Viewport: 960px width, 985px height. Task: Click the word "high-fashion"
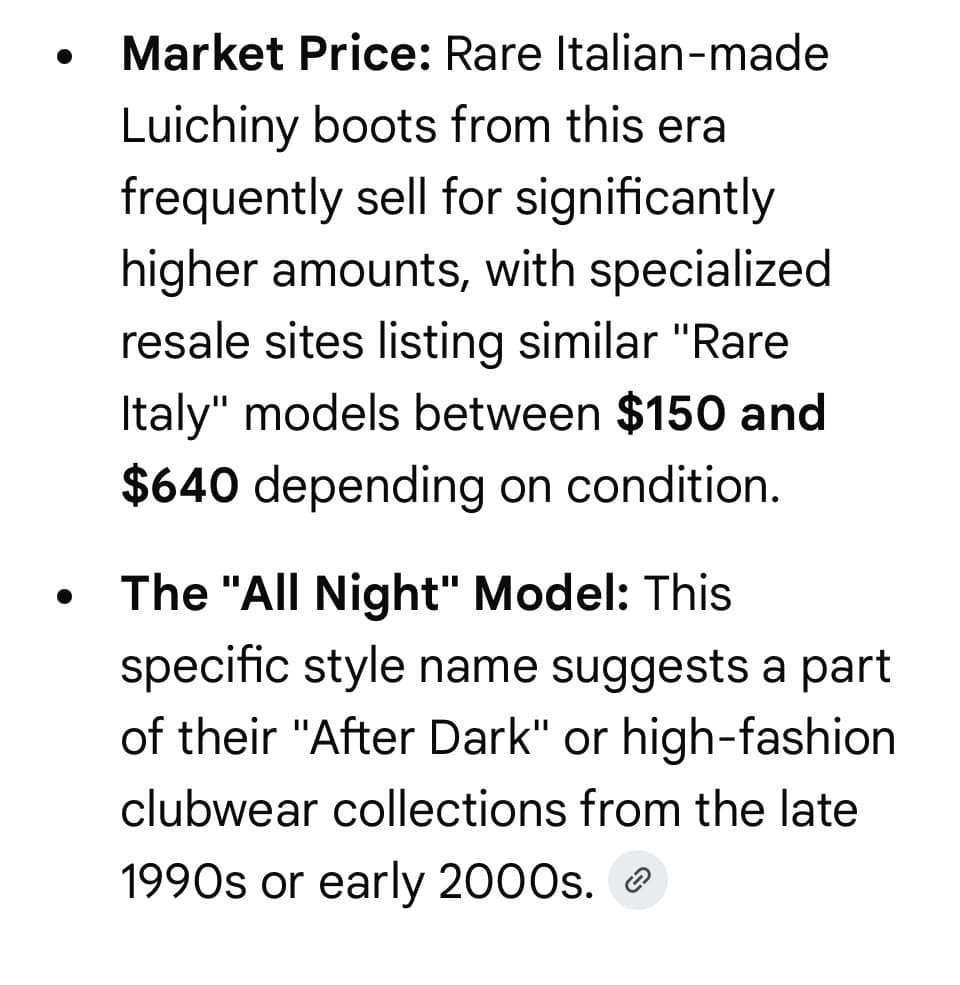click(758, 737)
